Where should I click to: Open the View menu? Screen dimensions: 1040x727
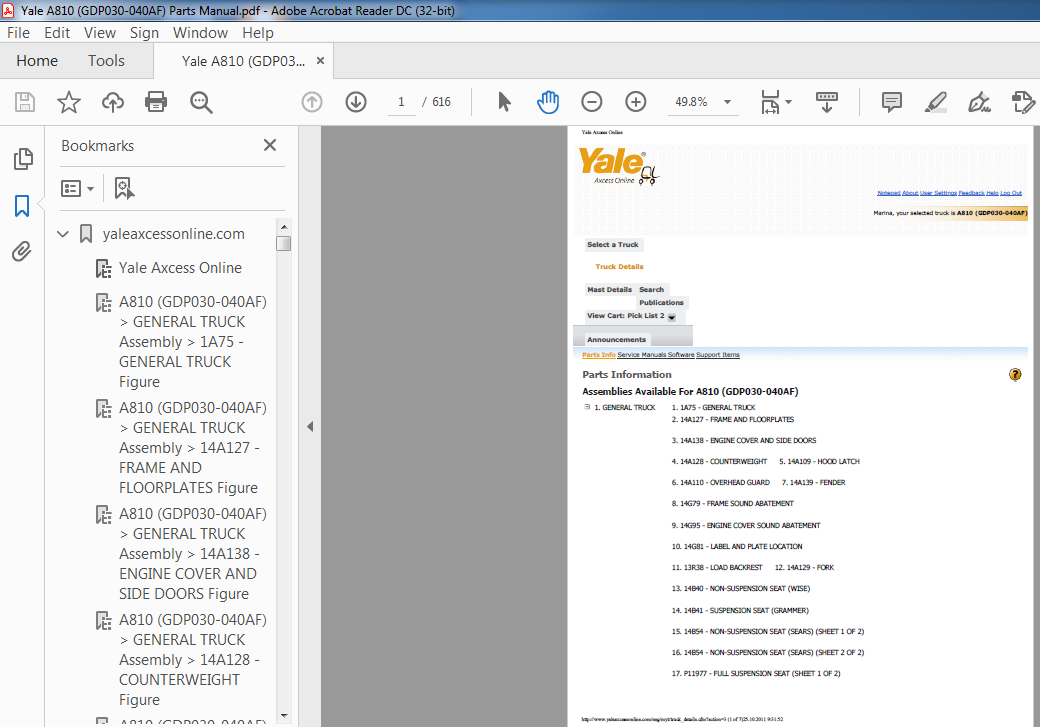[x=99, y=33]
